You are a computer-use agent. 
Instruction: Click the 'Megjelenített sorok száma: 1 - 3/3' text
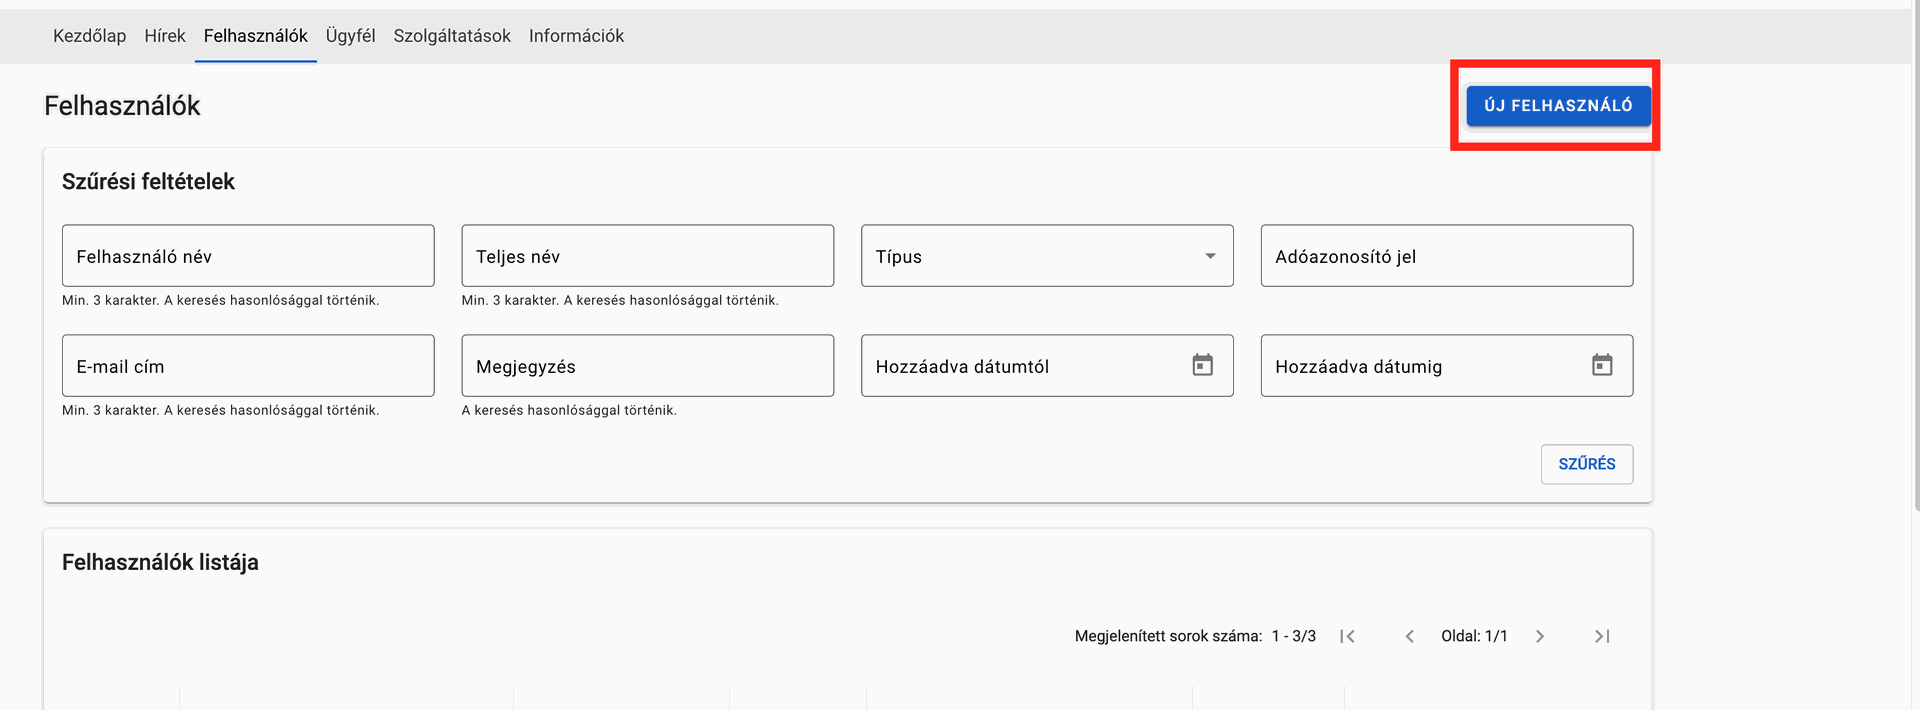(1195, 636)
